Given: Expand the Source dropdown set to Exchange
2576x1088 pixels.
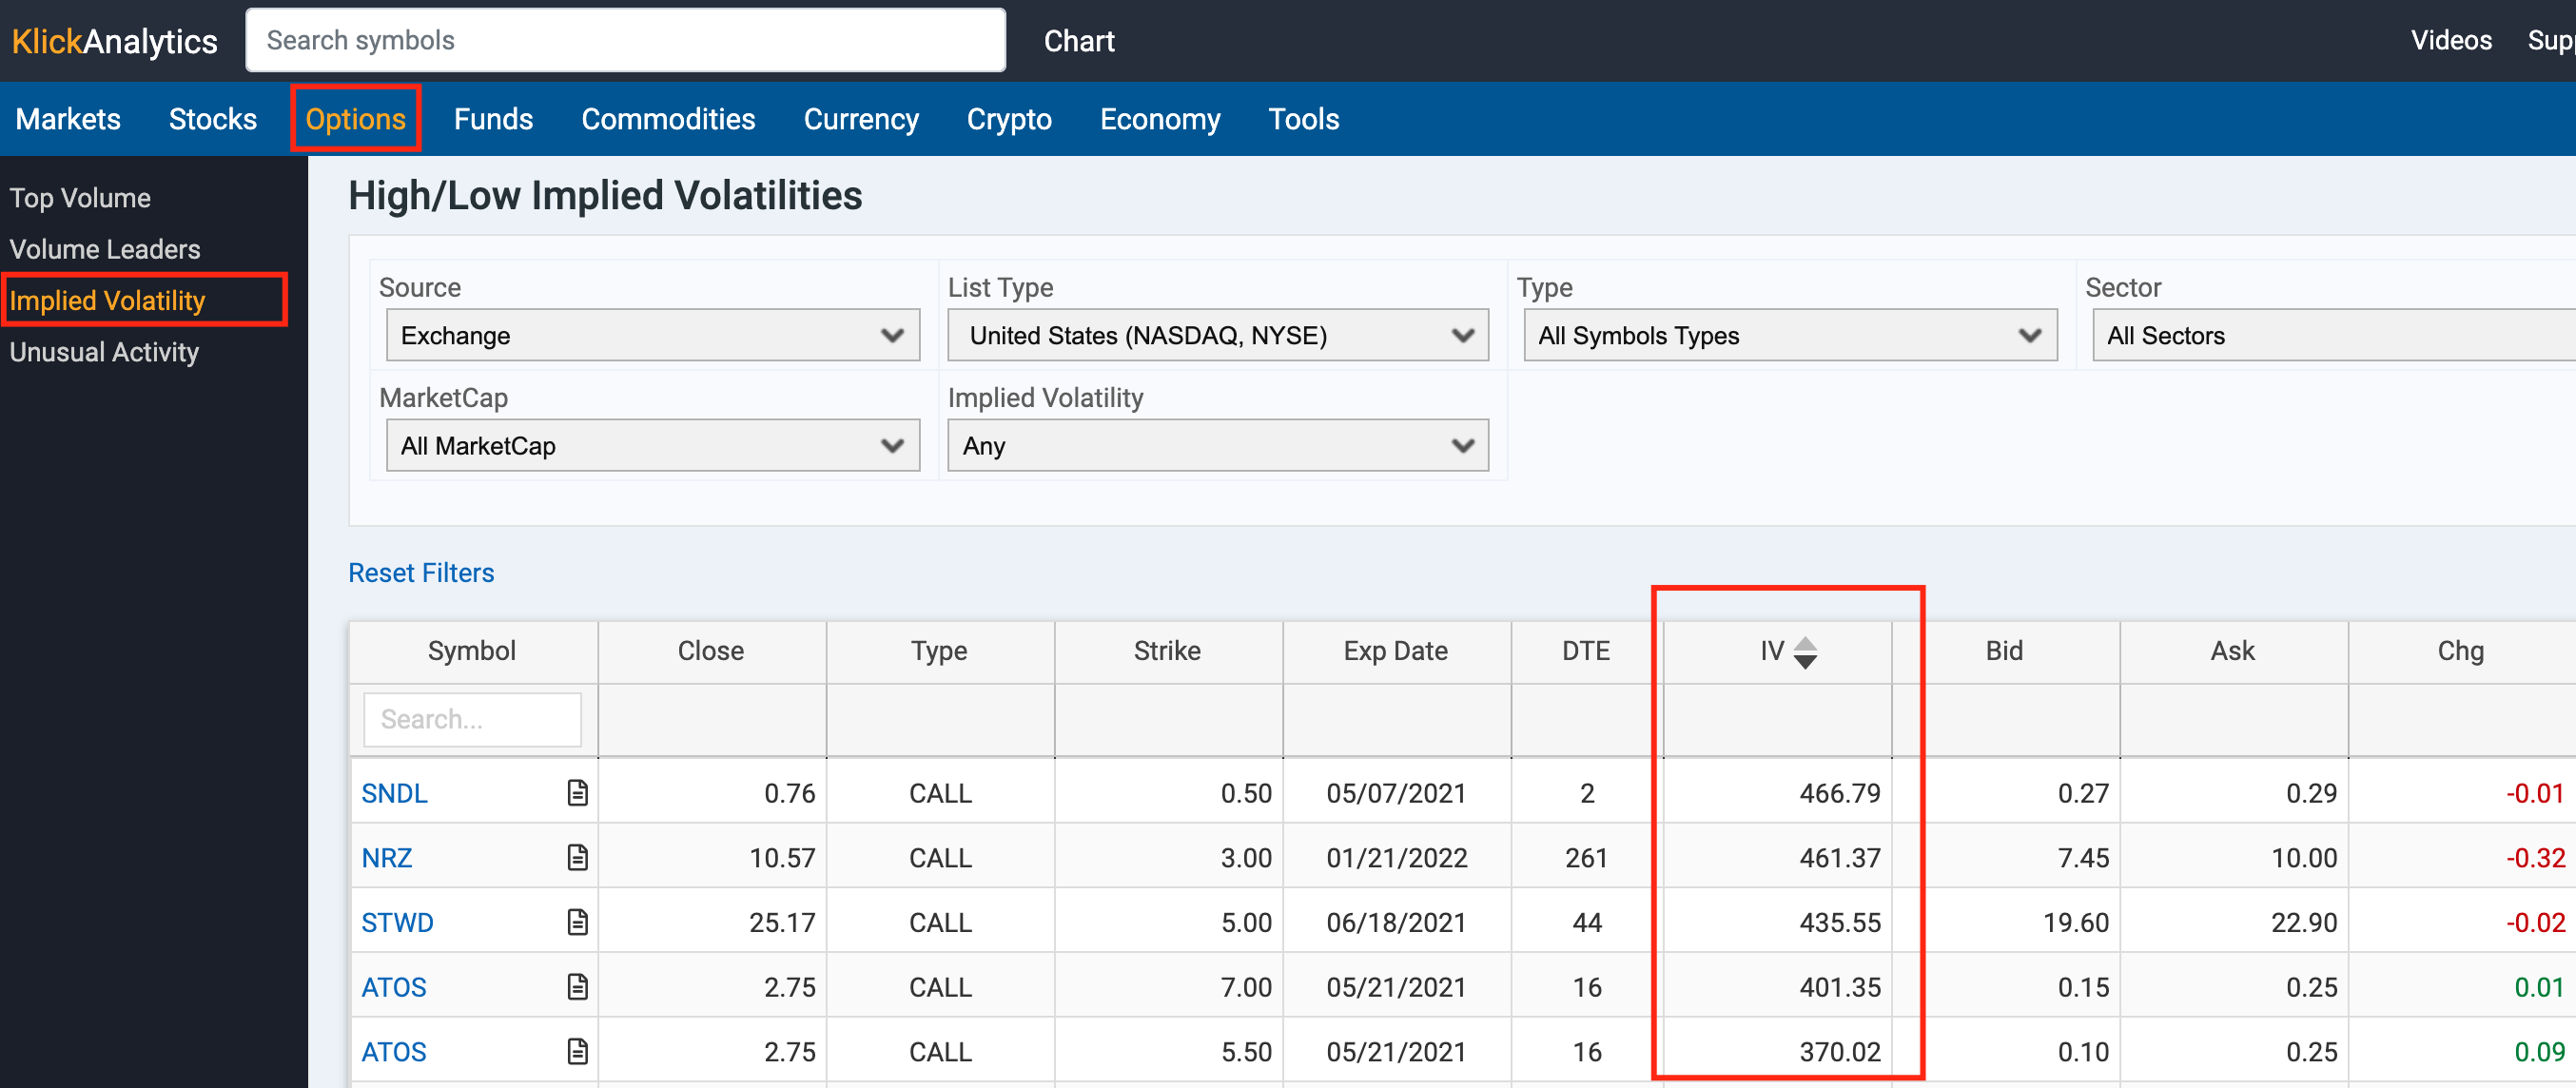Looking at the screenshot, I should click(x=653, y=335).
